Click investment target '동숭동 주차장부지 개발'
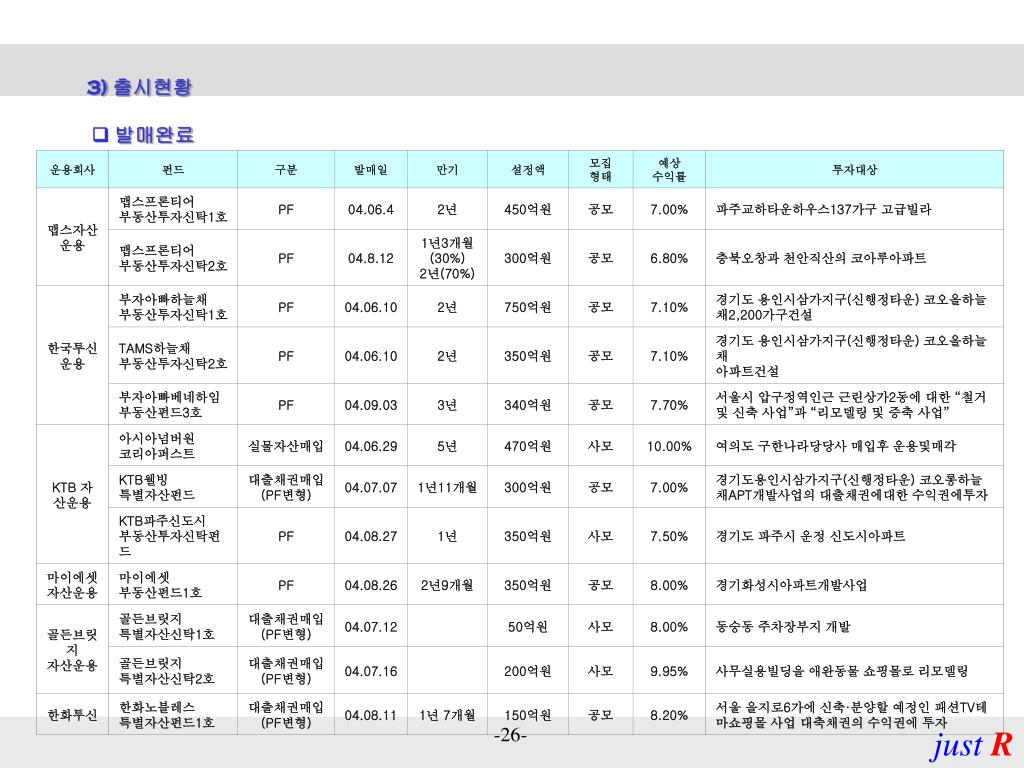 (x=783, y=627)
